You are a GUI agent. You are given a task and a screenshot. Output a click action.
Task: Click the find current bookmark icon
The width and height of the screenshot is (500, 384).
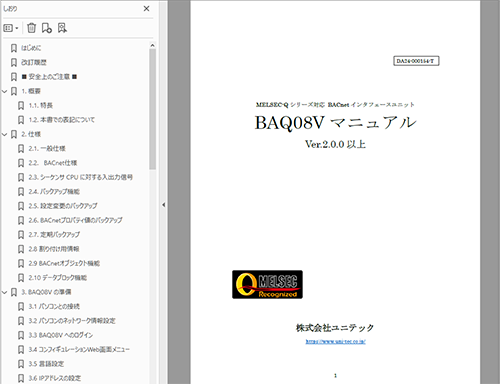(x=62, y=28)
